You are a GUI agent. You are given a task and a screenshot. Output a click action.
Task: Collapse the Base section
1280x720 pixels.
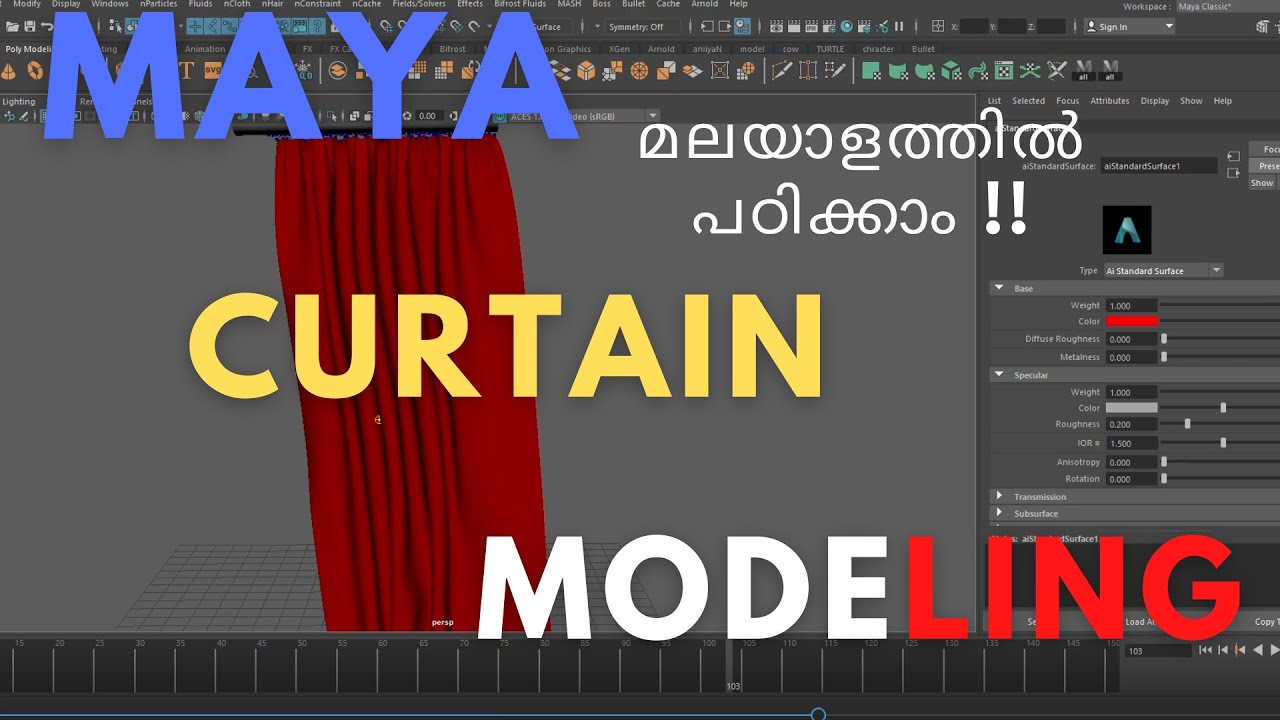(x=999, y=288)
